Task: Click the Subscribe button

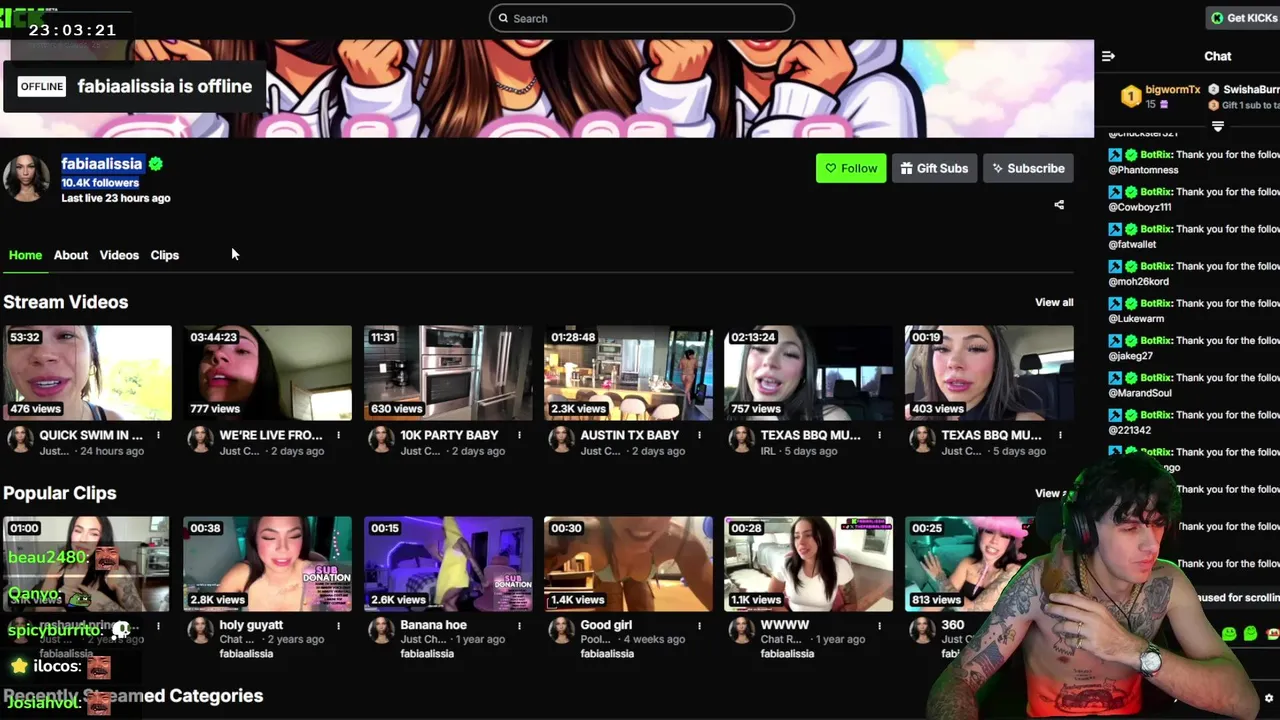Action: tap(1028, 168)
